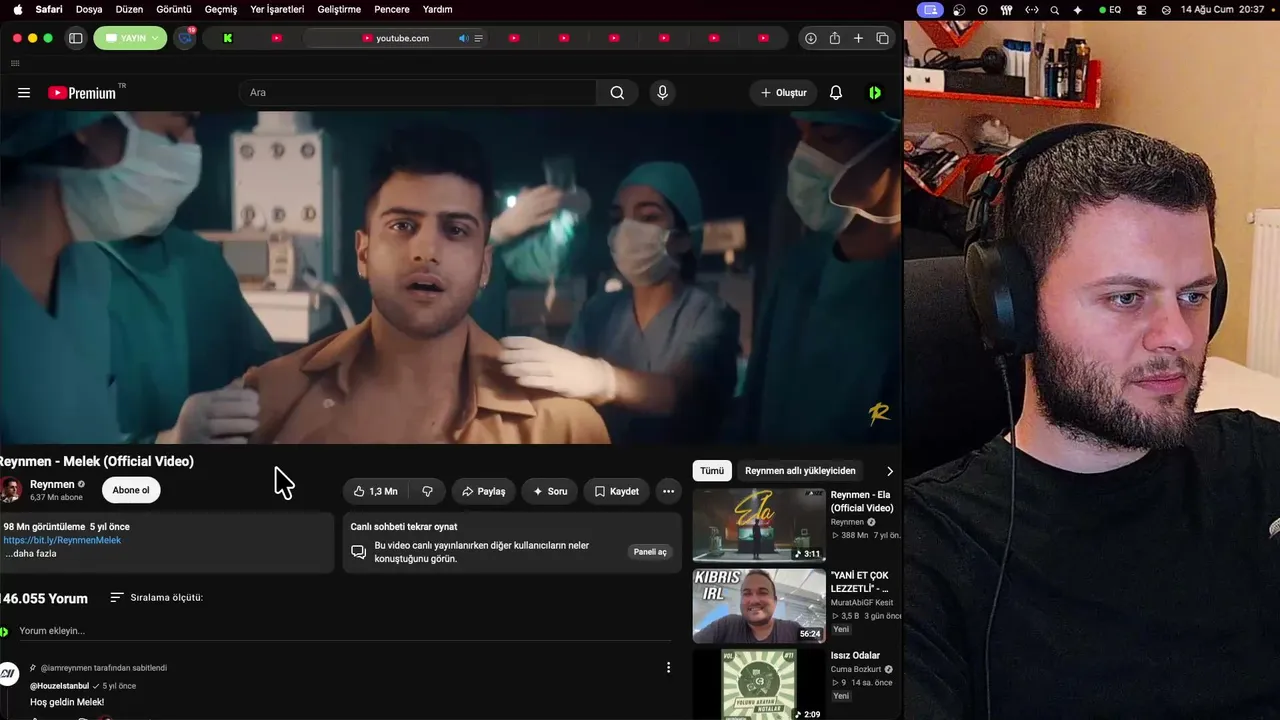Viewport: 1280px width, 720px height.
Task: Open the Kick pinned tab
Action: pyautogui.click(x=228, y=38)
